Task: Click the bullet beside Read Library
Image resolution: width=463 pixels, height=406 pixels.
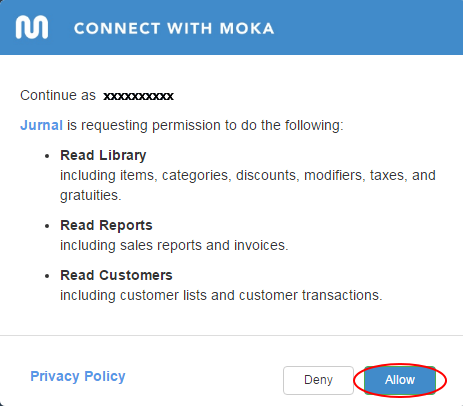Action: pyautogui.click(x=47, y=156)
